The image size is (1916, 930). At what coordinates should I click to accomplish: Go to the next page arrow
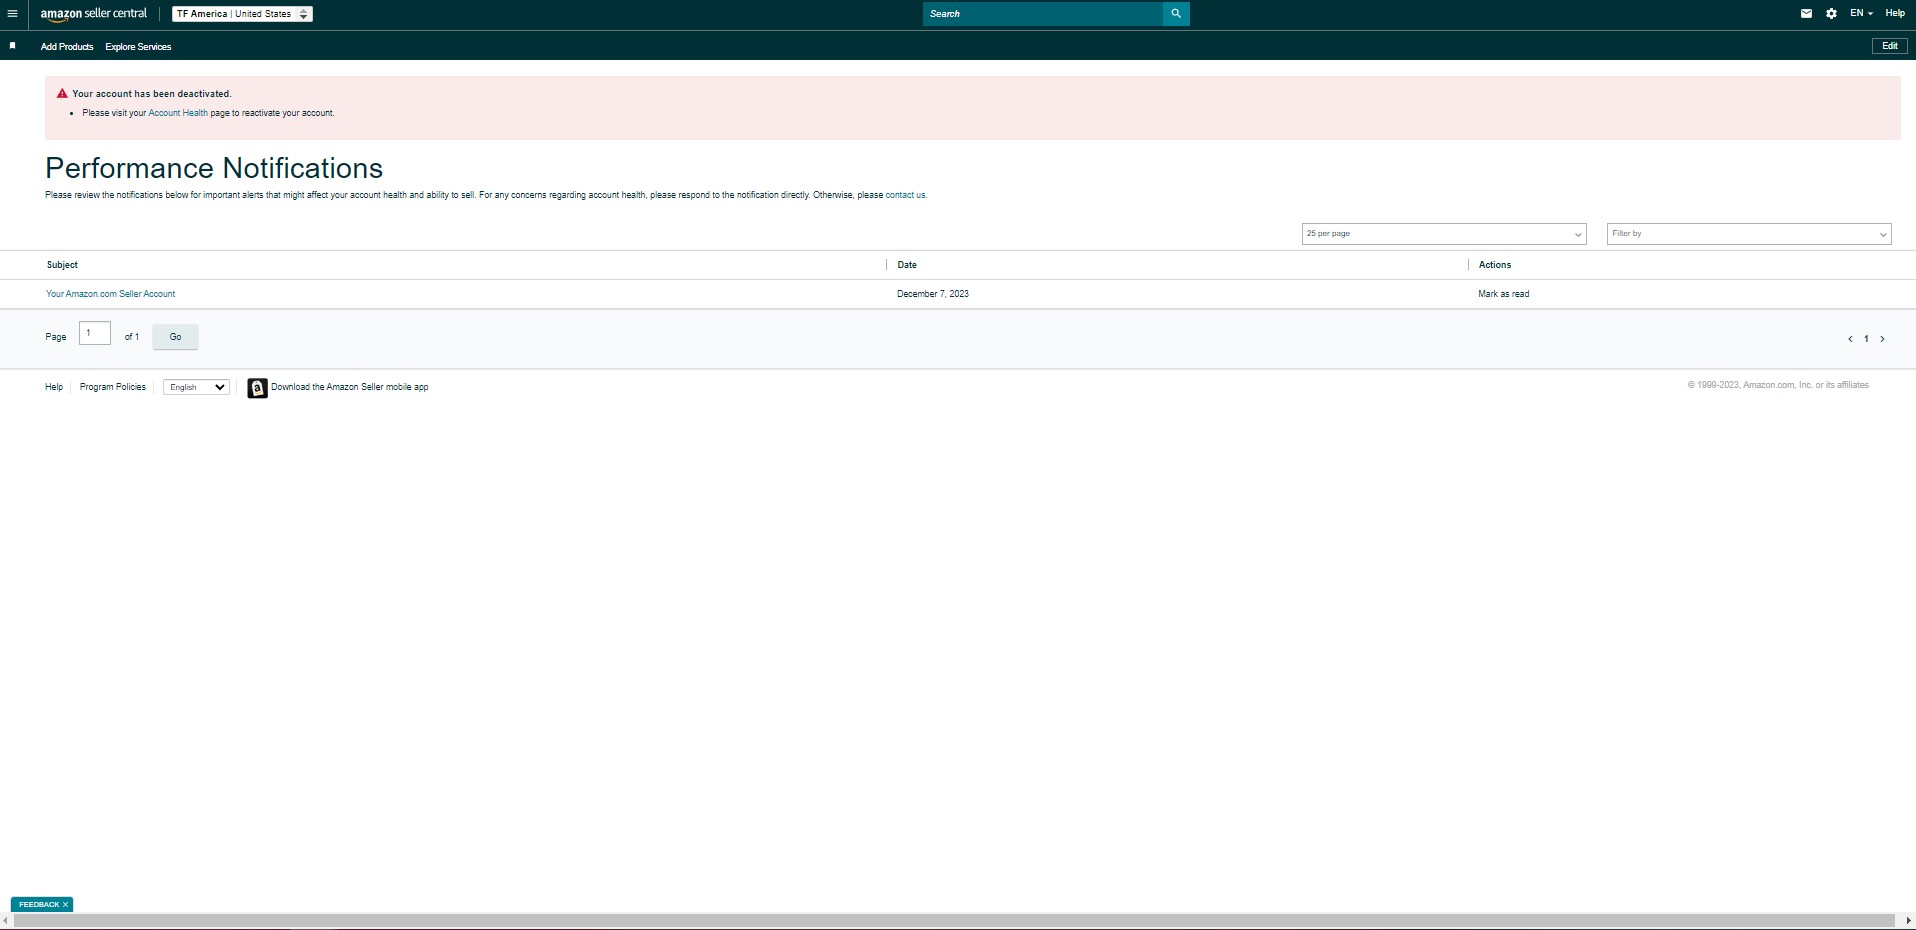[1882, 339]
